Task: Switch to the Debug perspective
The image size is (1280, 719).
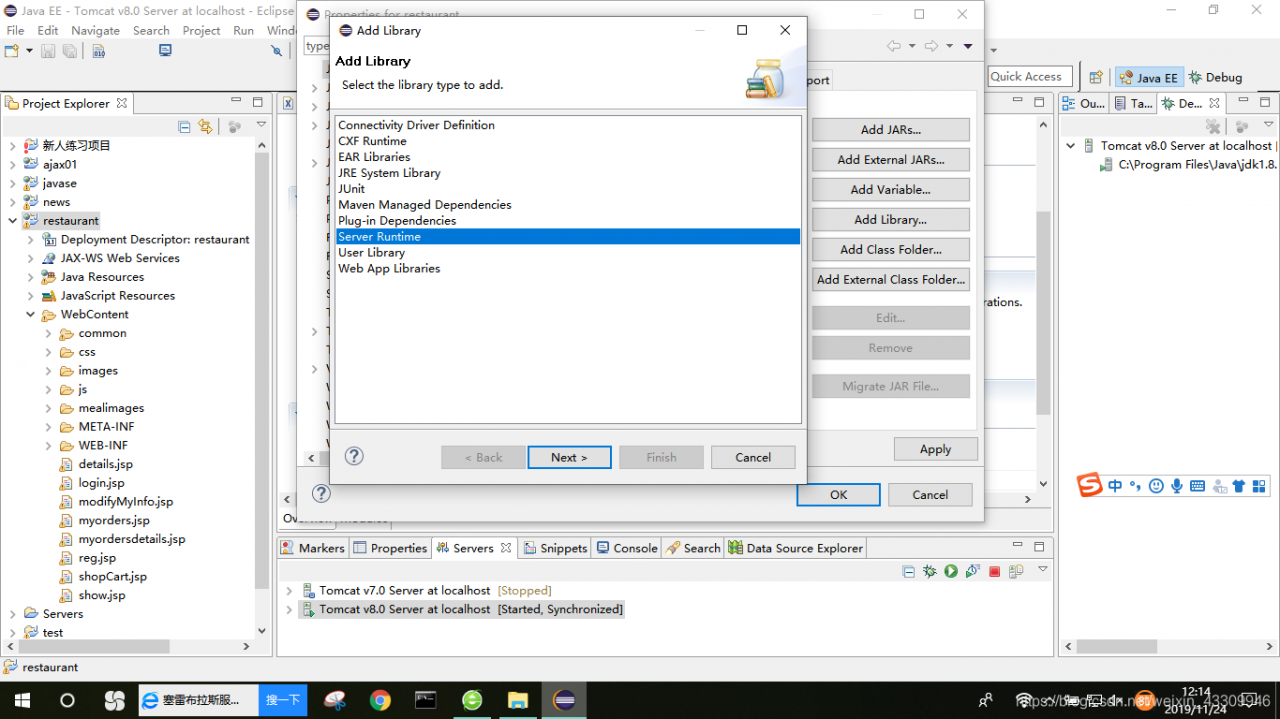Action: (x=1215, y=77)
